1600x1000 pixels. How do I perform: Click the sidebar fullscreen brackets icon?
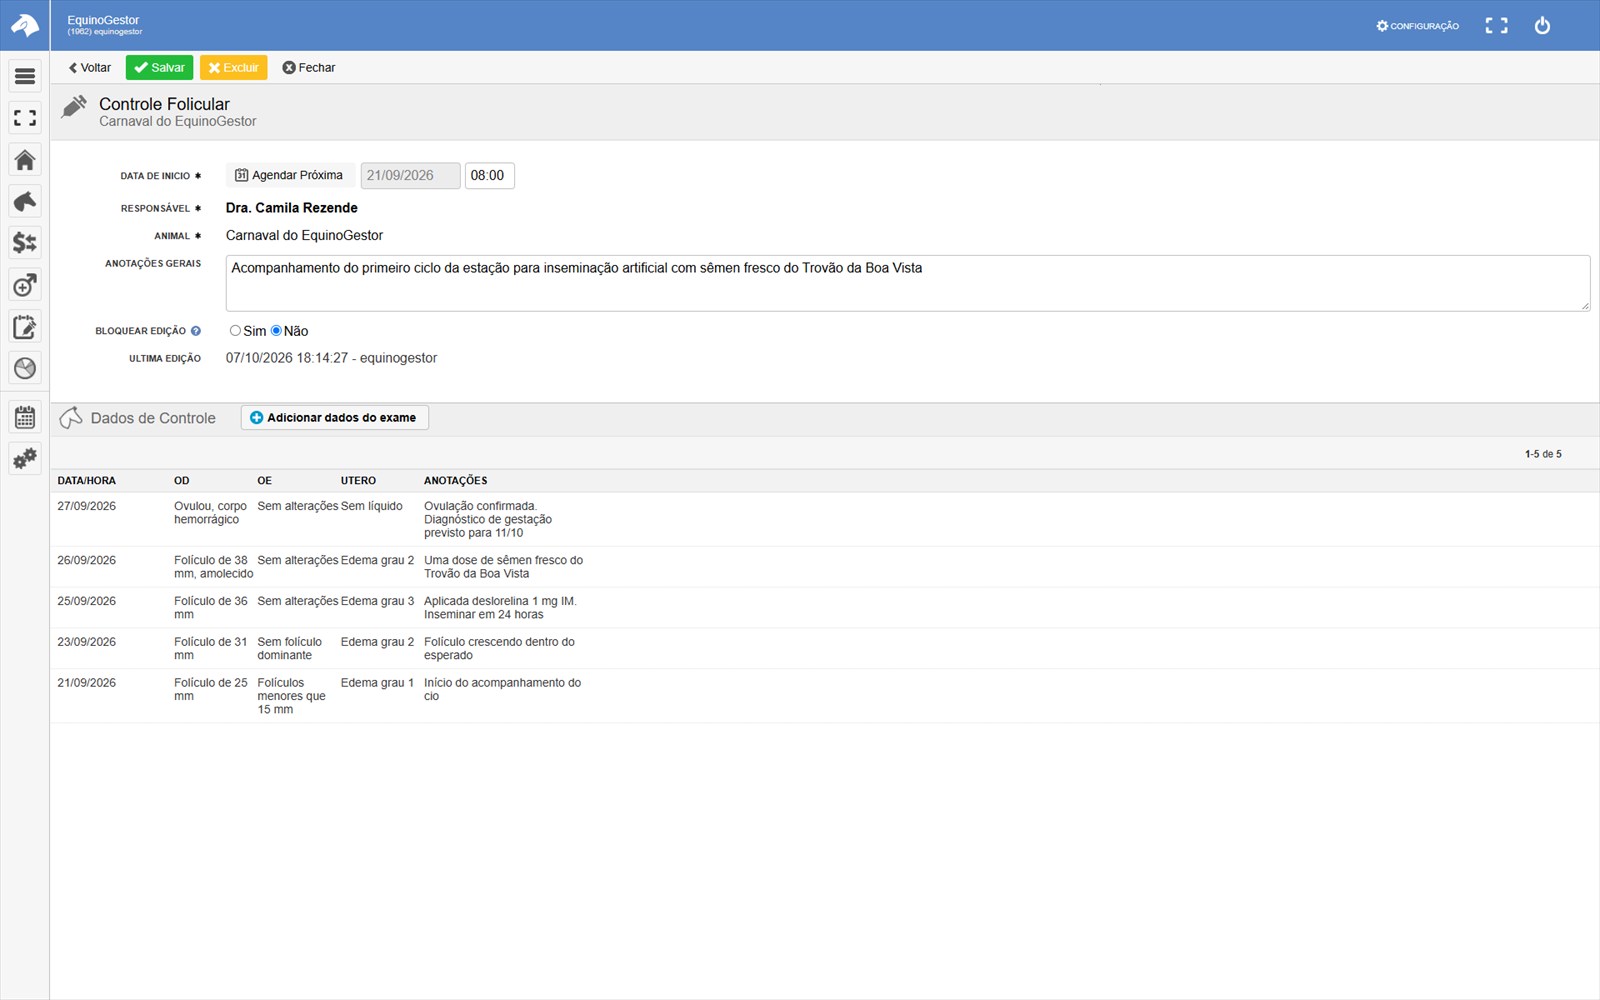click(25, 118)
